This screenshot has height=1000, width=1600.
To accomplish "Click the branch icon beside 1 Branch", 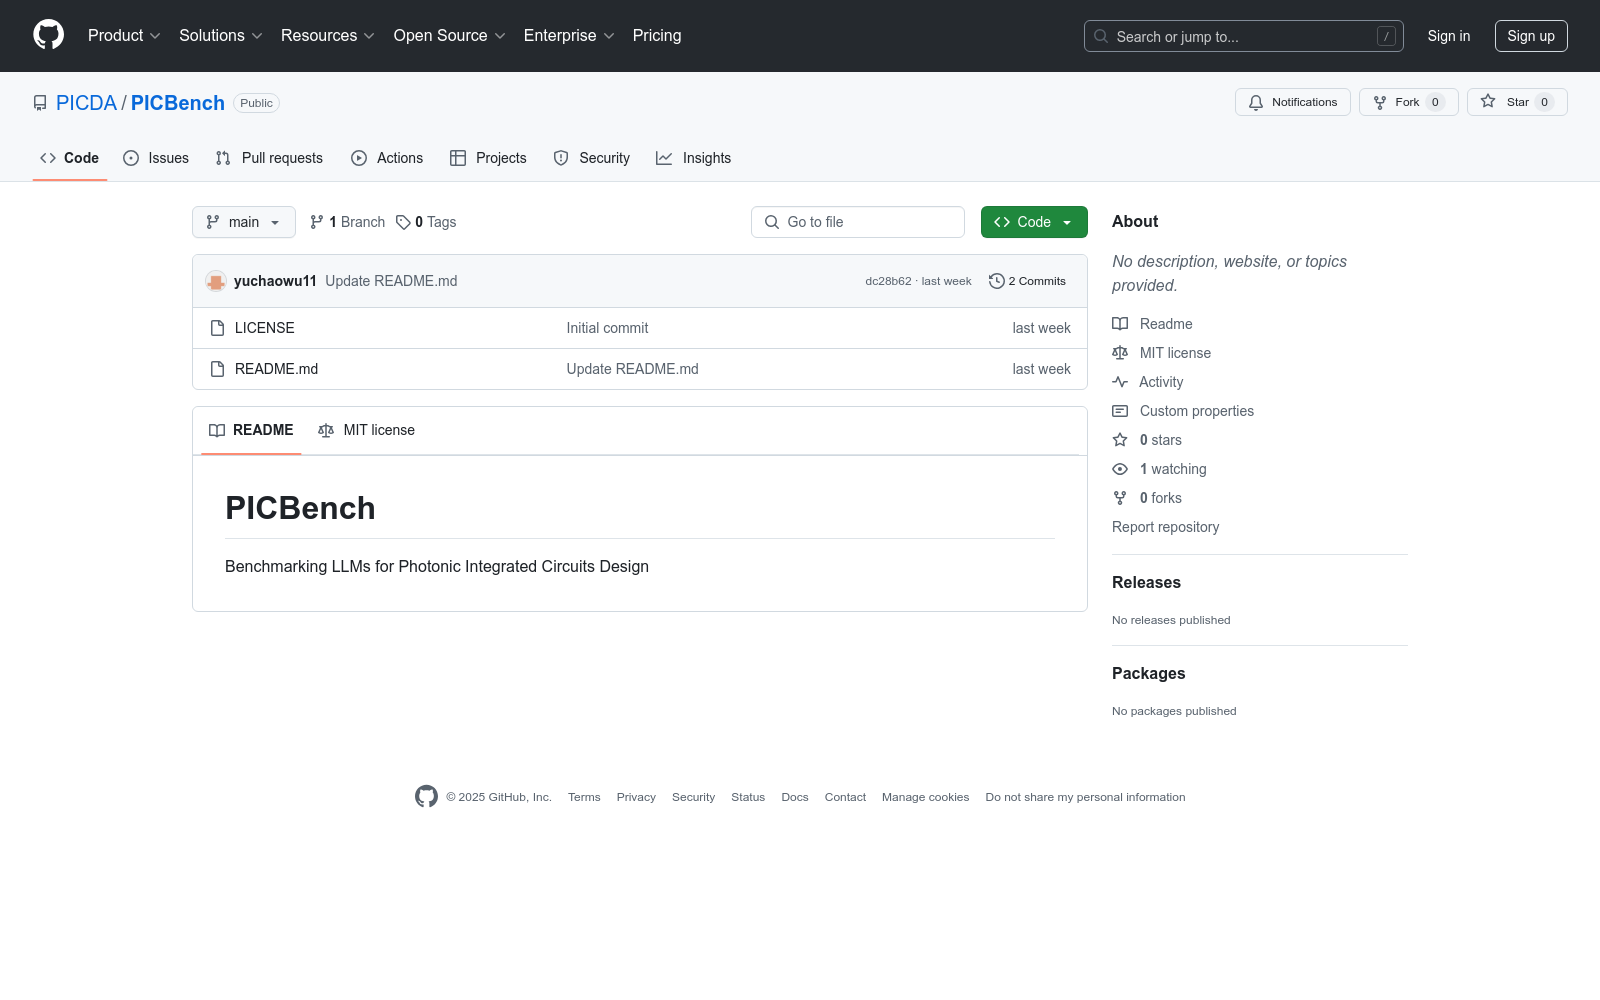I will (x=317, y=222).
